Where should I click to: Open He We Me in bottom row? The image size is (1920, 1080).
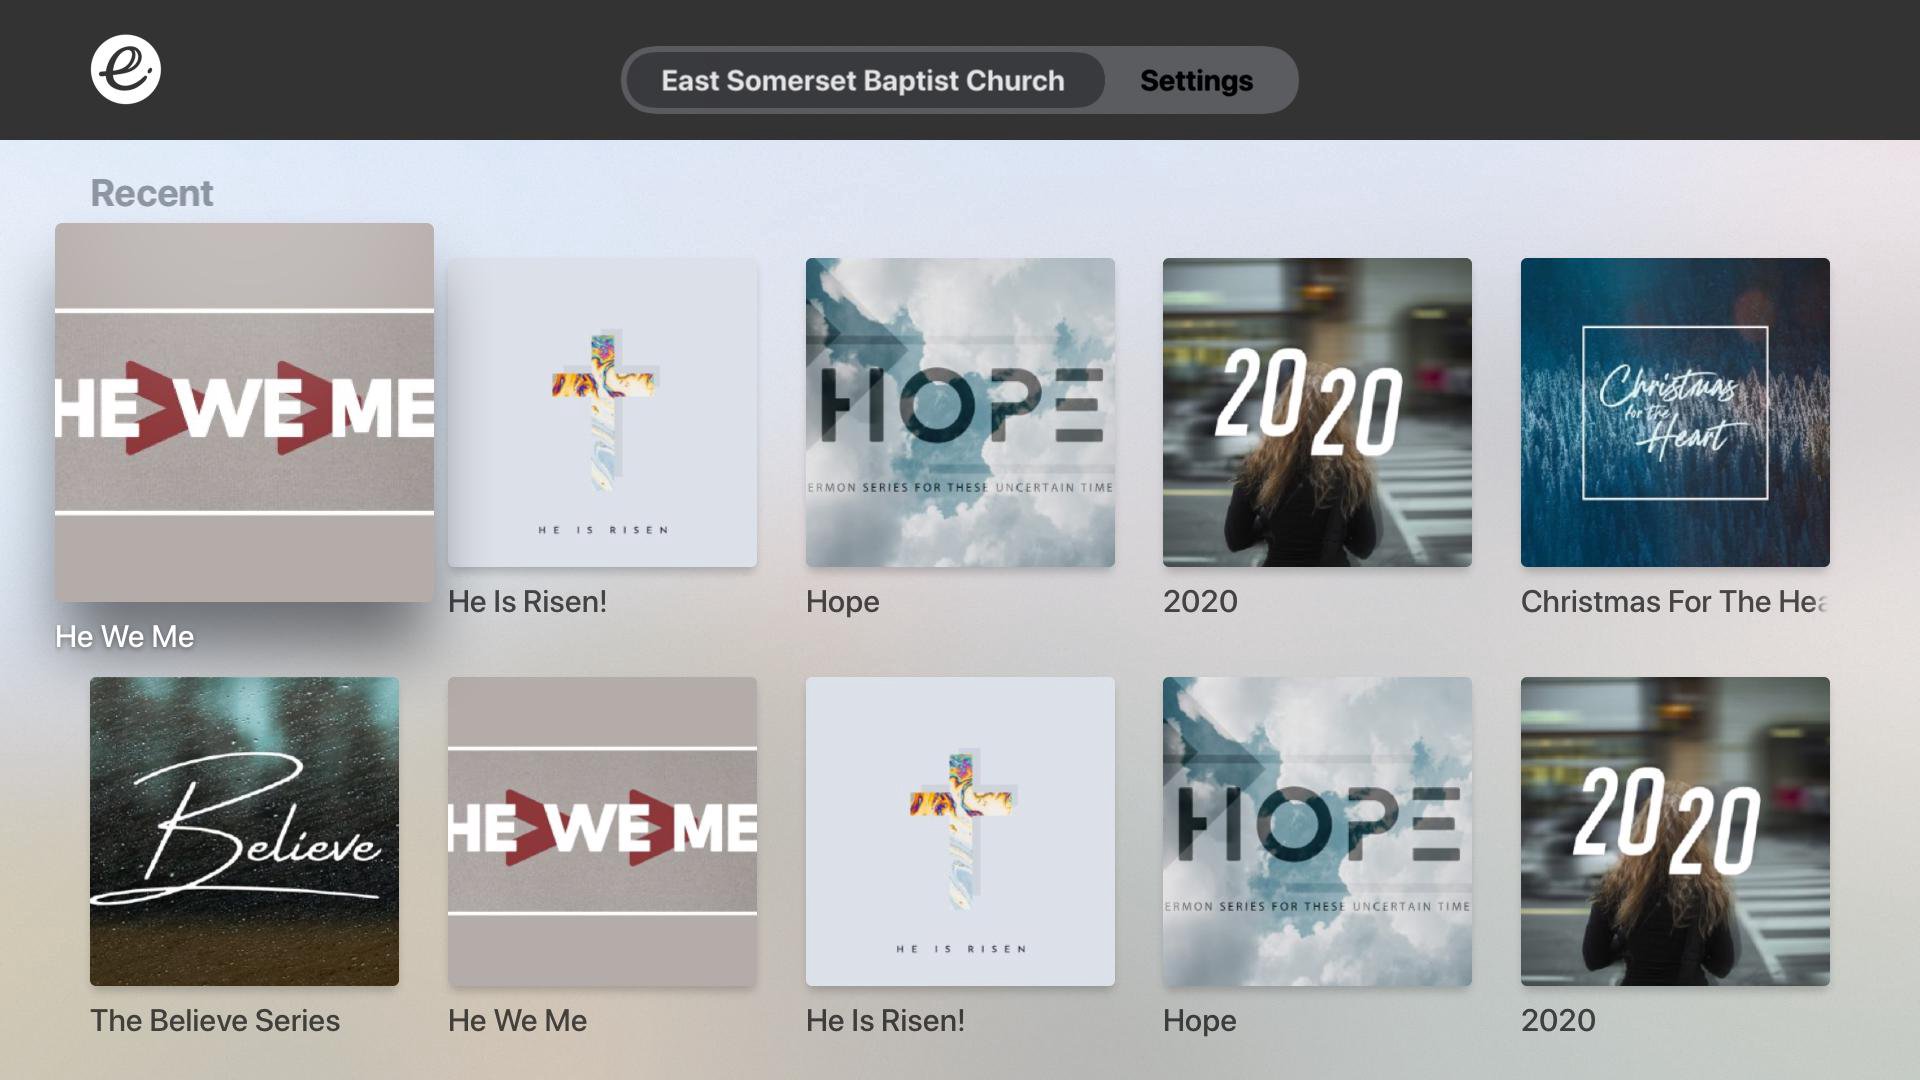602,831
